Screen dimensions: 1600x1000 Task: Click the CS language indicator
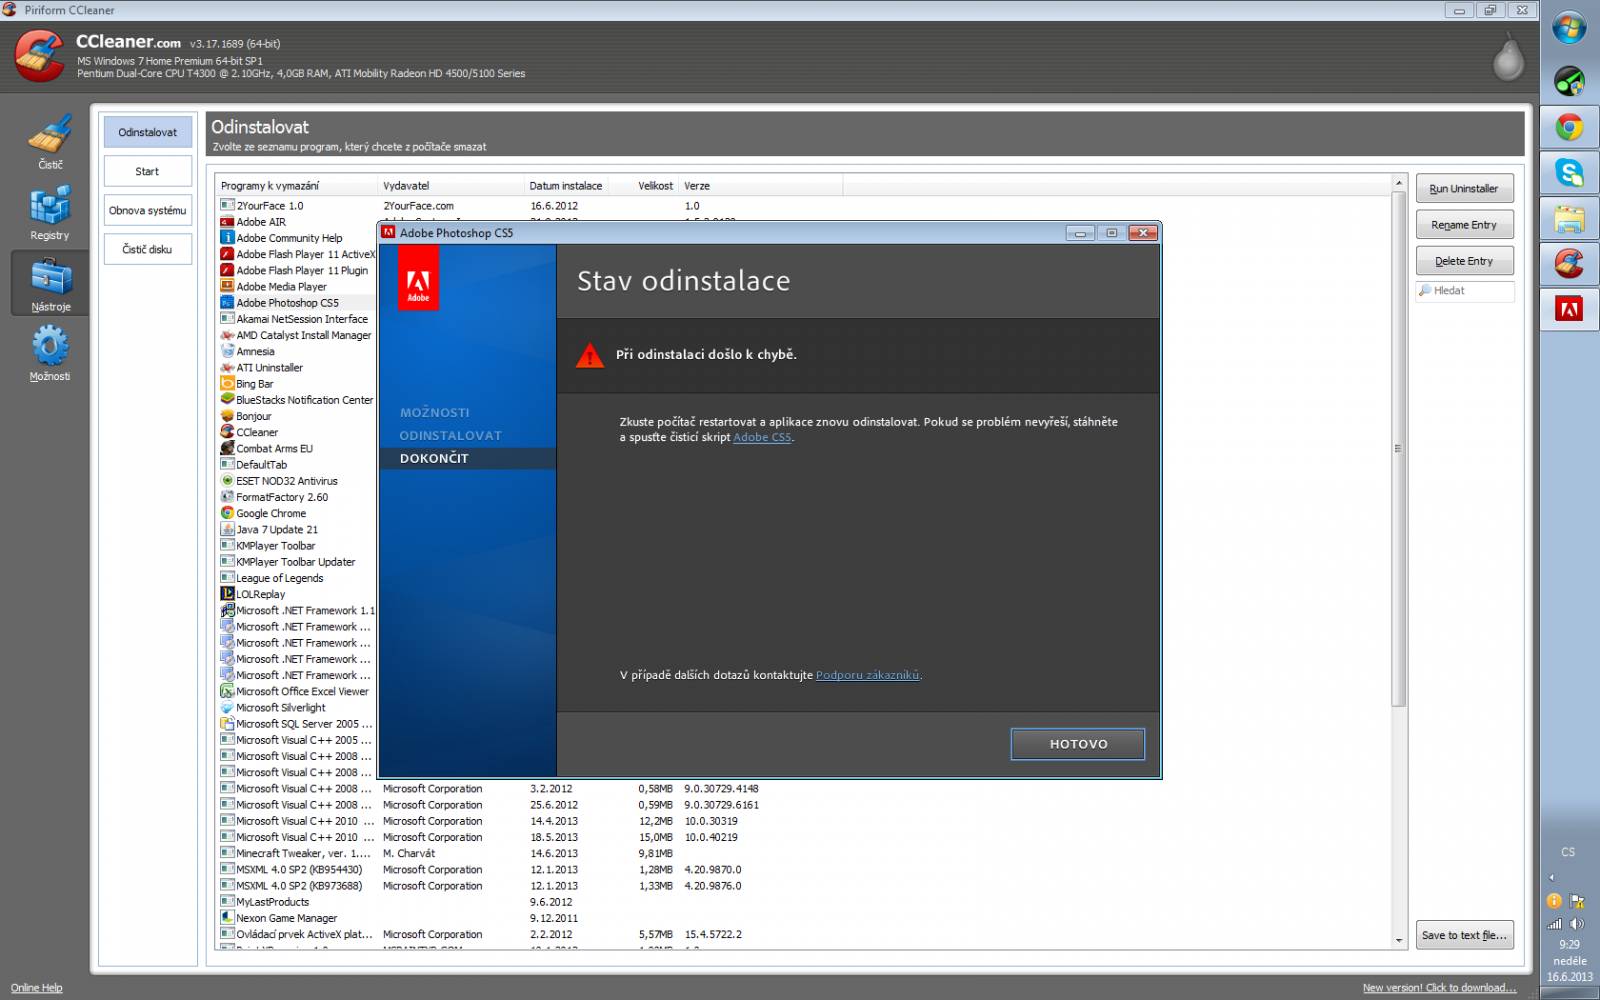tap(1568, 852)
